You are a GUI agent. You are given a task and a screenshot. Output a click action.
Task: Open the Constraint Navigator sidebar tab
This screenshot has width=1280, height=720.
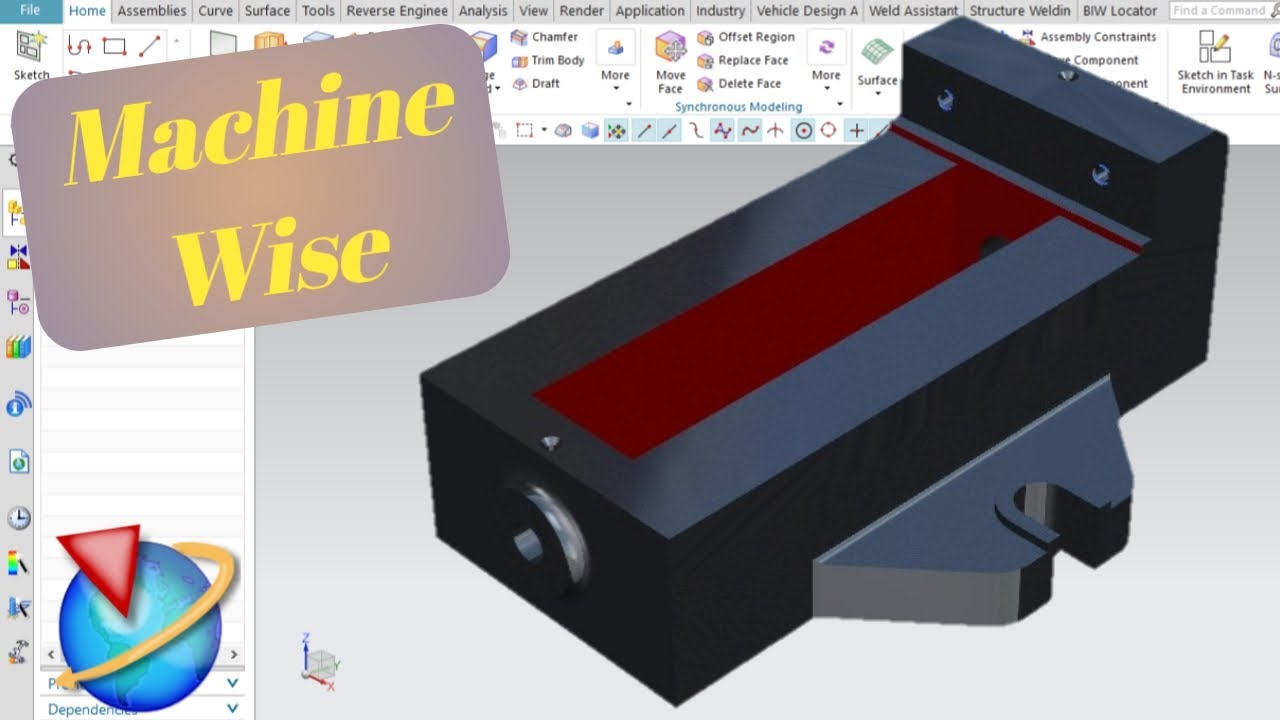[x=18, y=257]
